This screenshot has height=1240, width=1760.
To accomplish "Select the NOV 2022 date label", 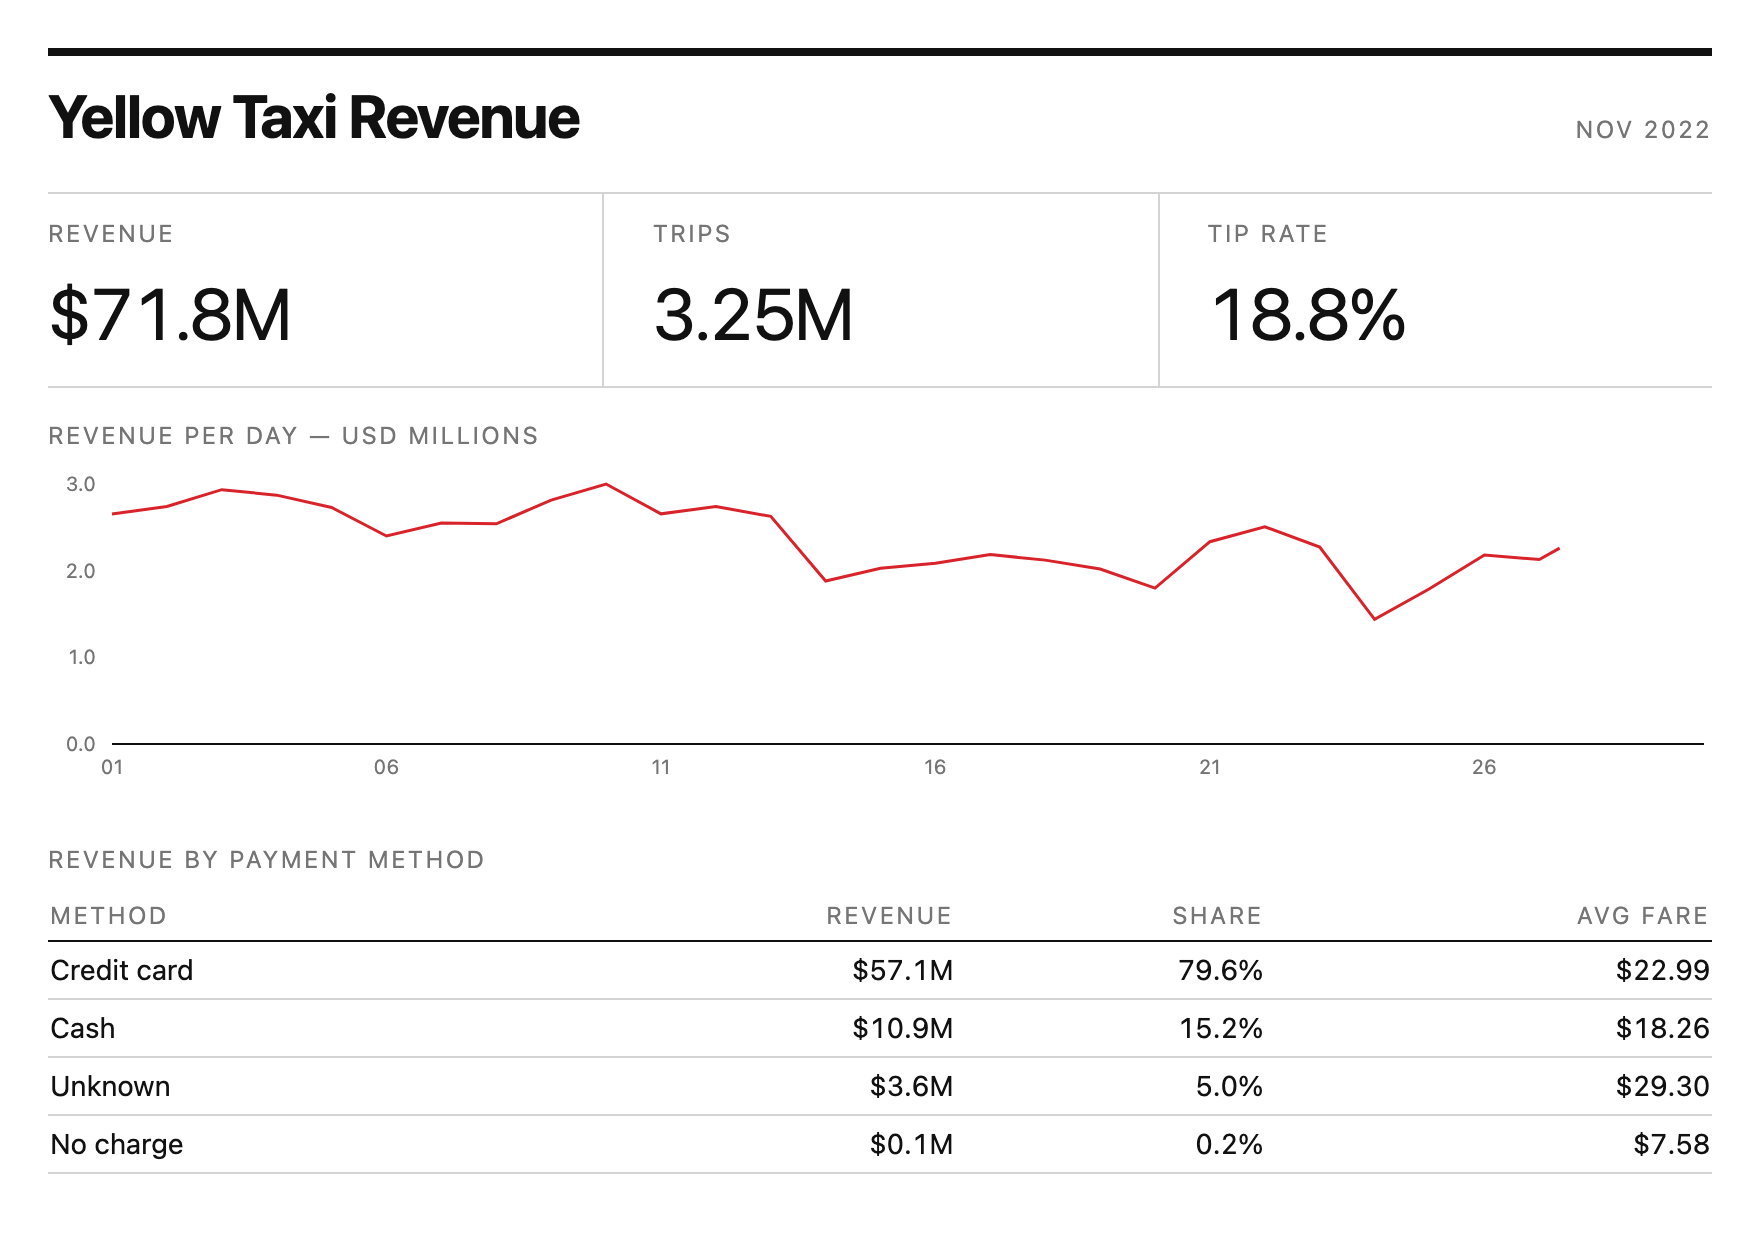I will point(1643,130).
